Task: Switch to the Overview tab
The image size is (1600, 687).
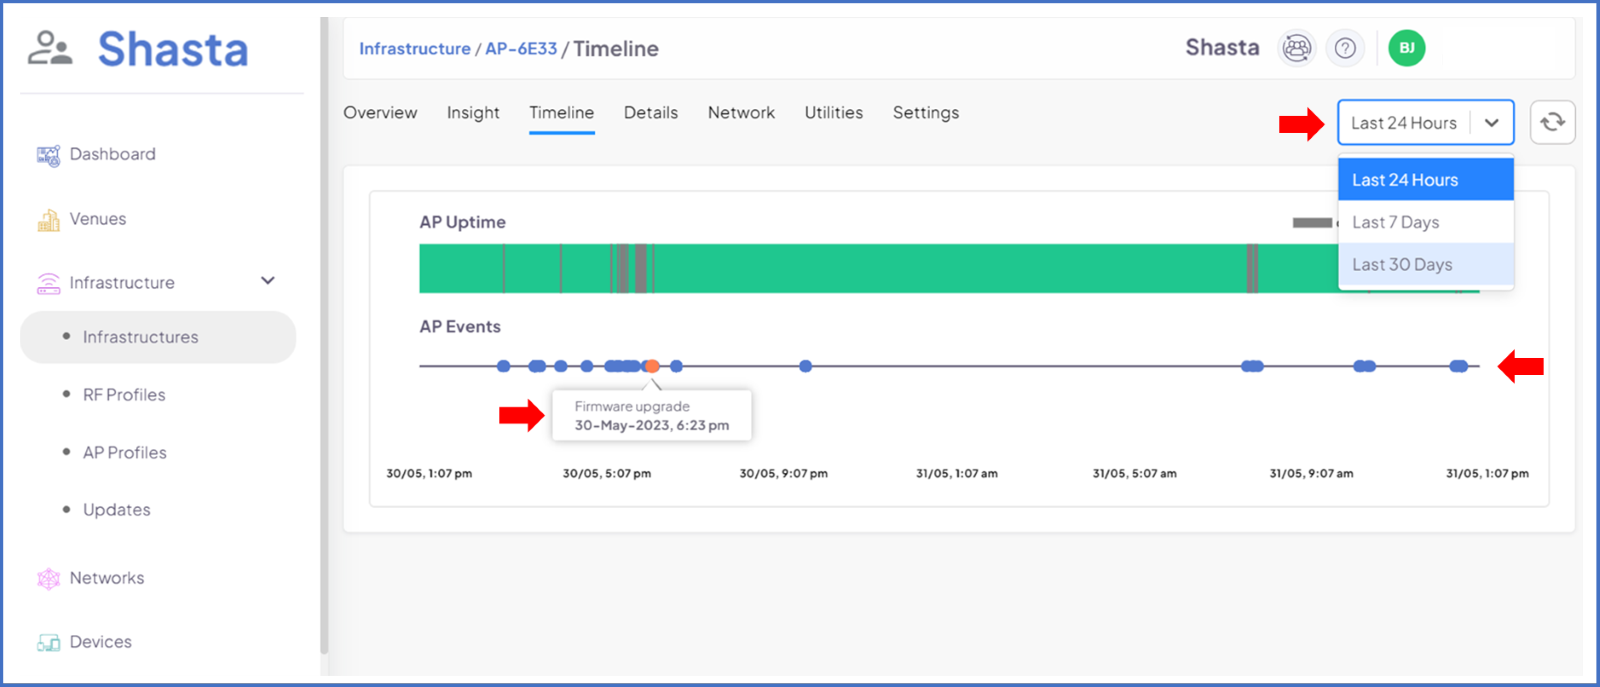Action: pos(380,113)
